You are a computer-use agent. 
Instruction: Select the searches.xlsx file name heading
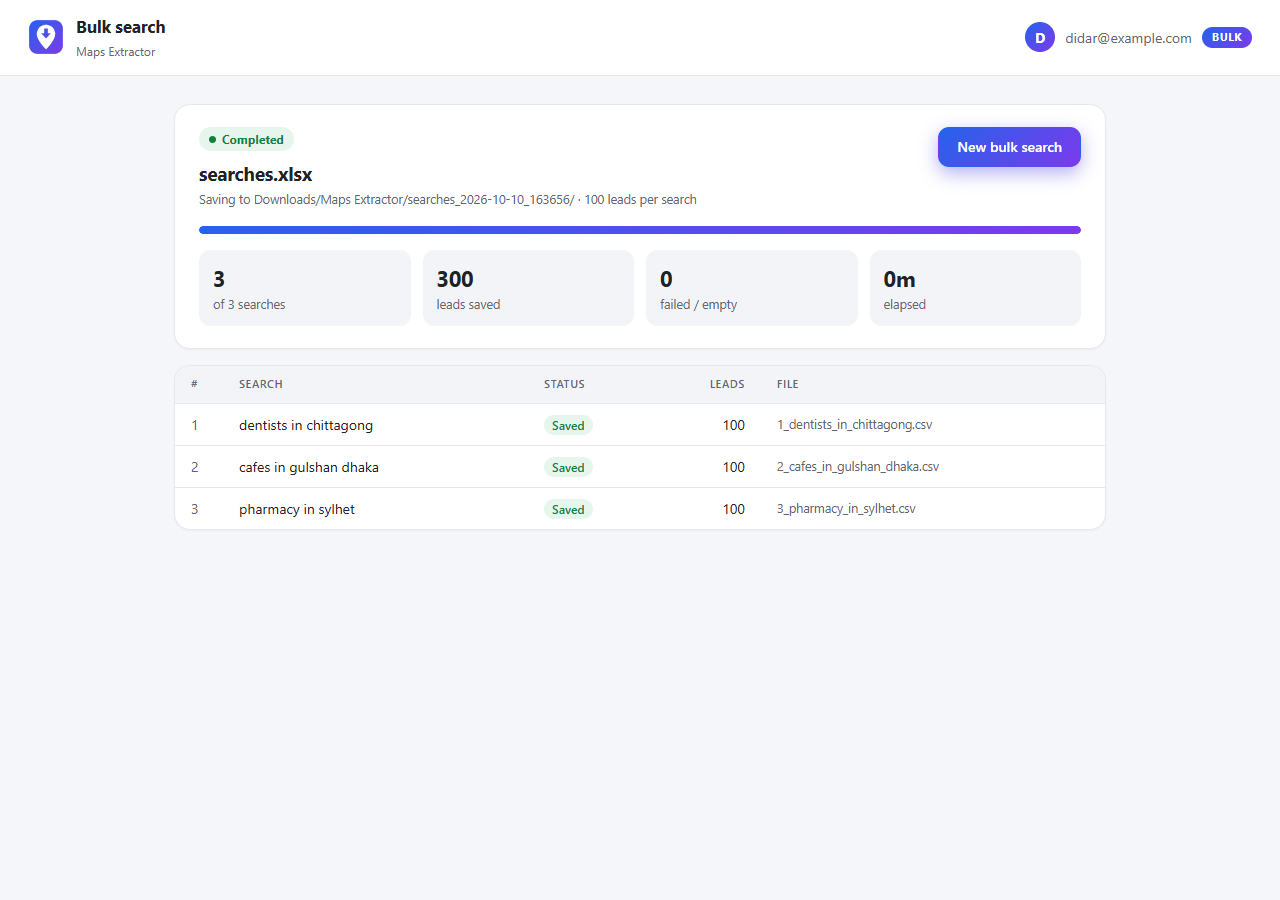tap(256, 175)
